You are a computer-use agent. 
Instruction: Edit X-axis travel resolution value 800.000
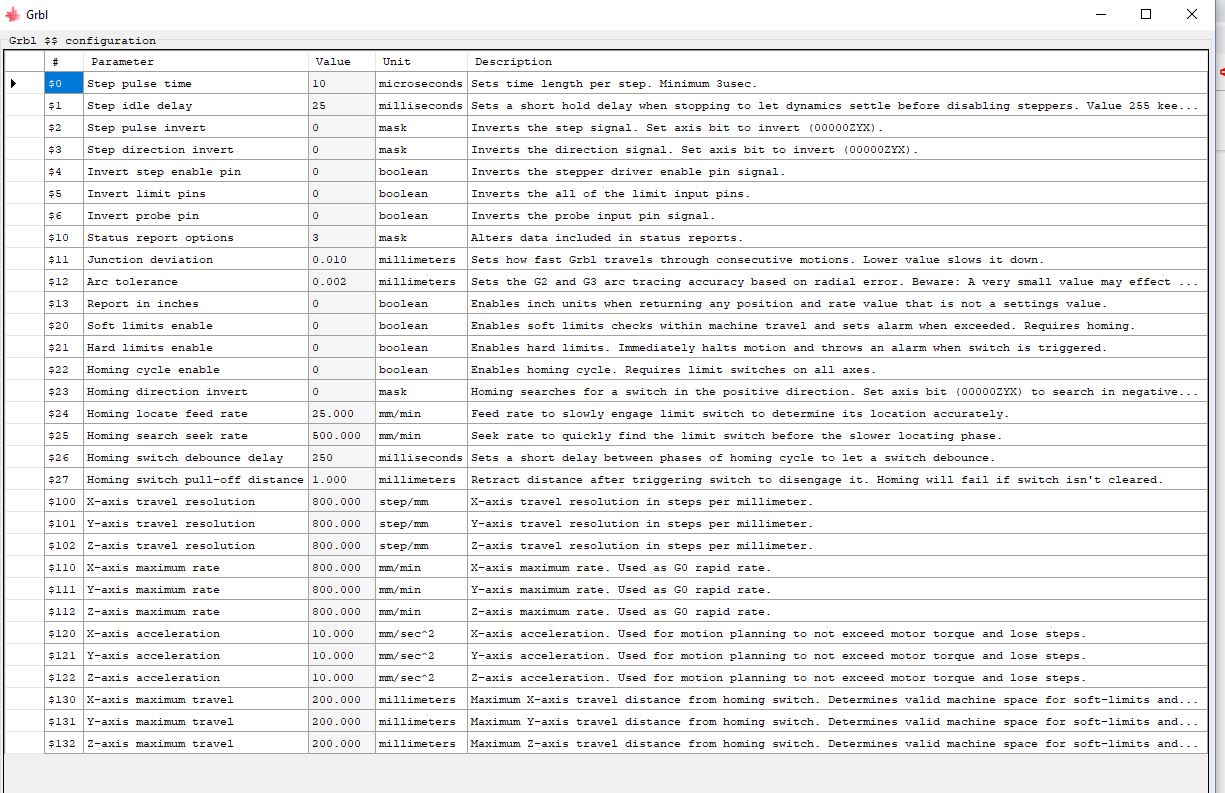[342, 502]
